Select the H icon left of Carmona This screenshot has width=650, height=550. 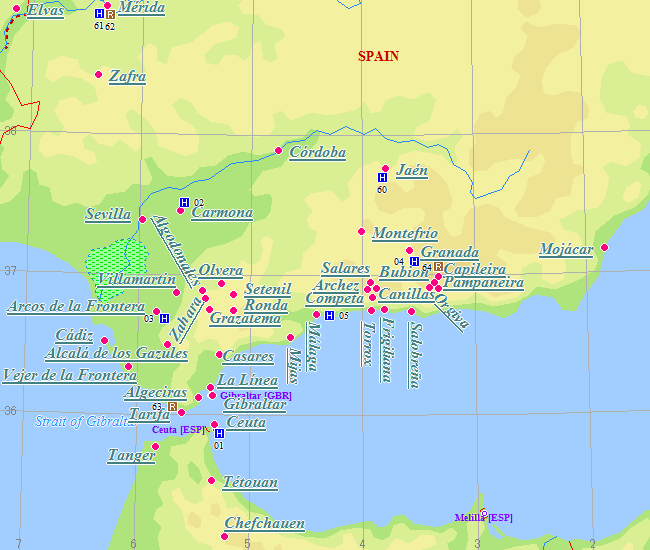click(x=184, y=202)
